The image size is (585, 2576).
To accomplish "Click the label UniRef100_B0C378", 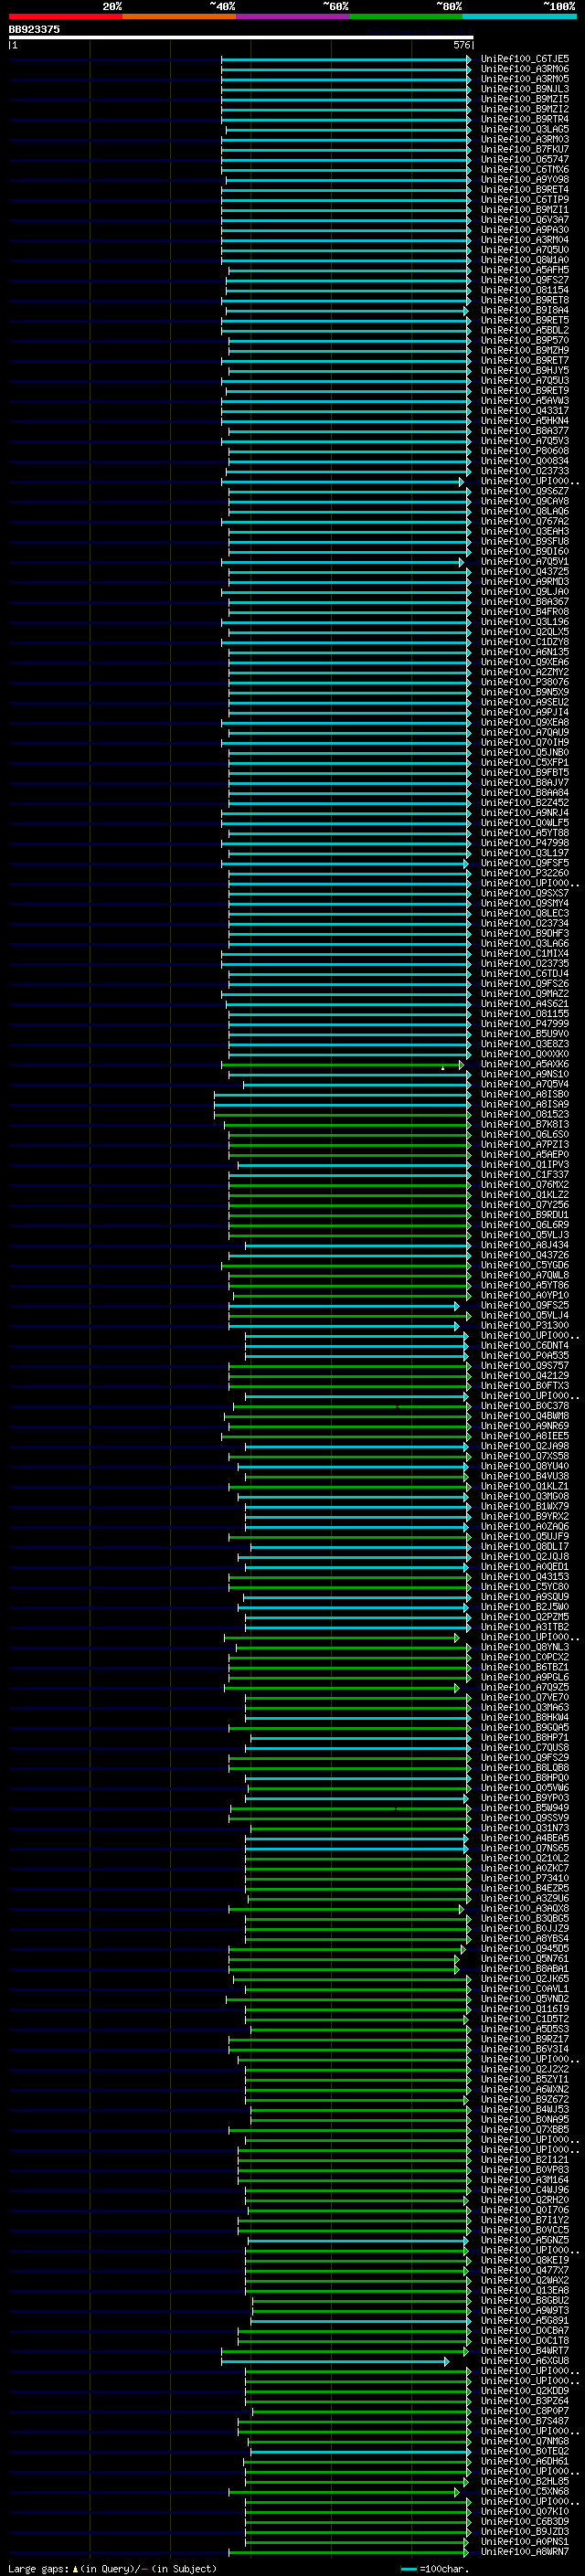I will tap(525, 1406).
